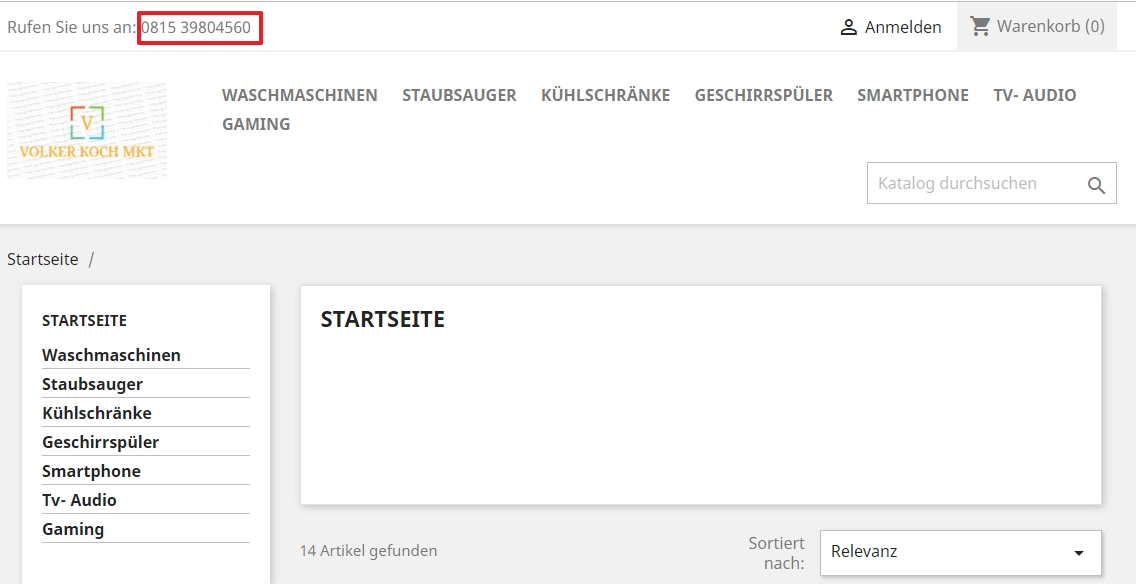Open the GAMING top menu
The height and width of the screenshot is (584, 1136).
click(x=256, y=125)
